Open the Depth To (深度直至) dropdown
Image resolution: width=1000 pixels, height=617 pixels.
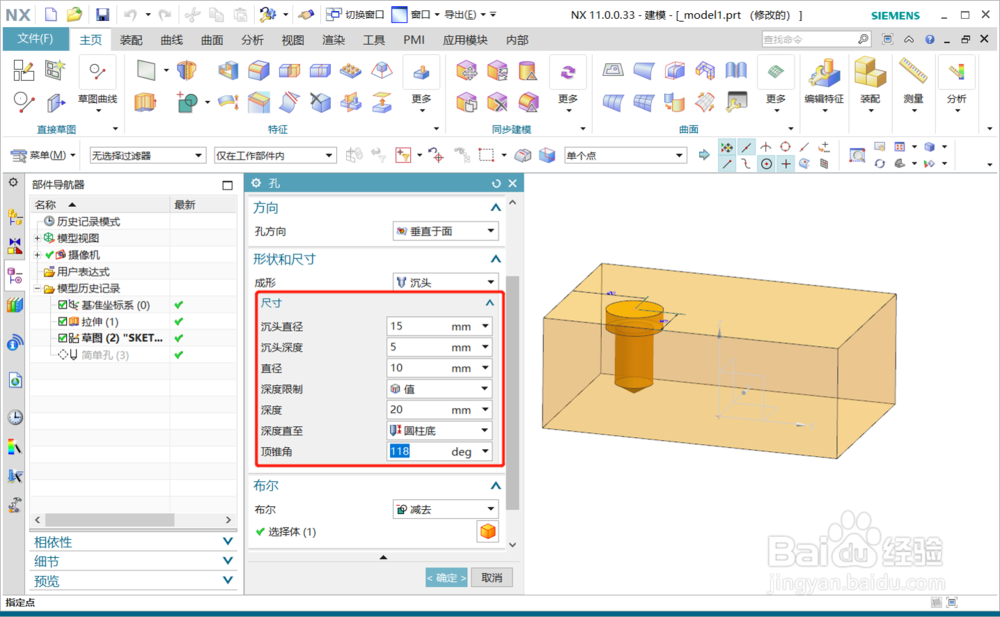pyautogui.click(x=439, y=431)
